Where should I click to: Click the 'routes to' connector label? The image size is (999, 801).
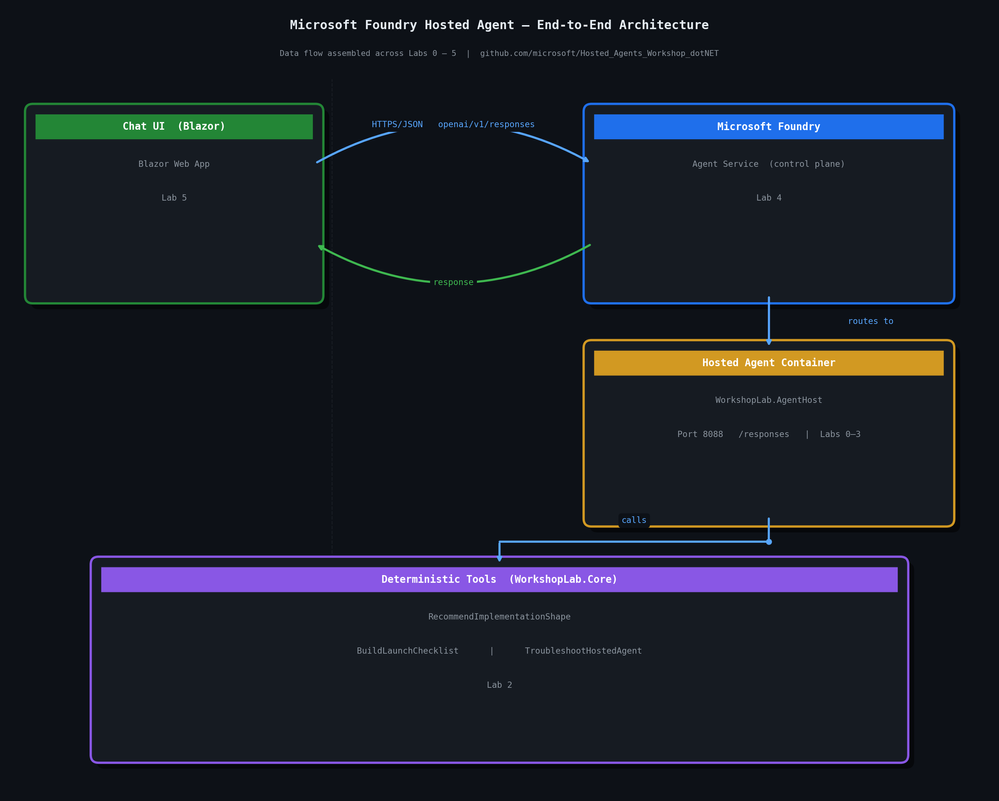pos(870,321)
